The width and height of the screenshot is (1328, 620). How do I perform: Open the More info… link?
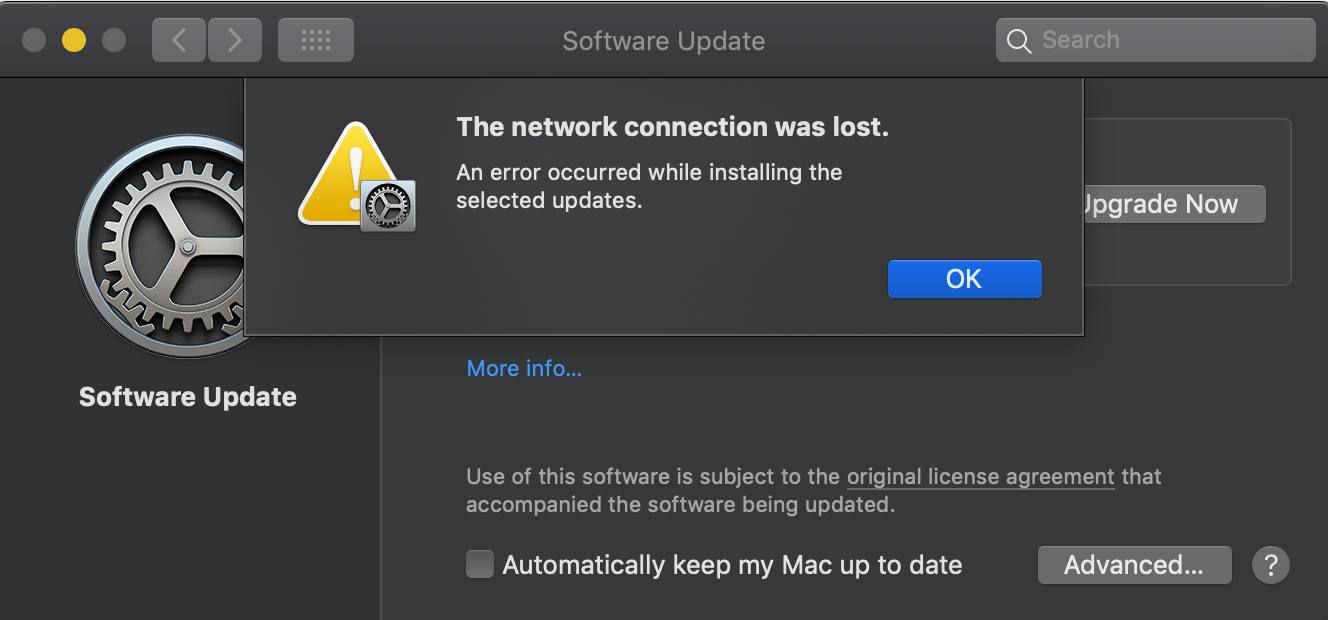click(x=524, y=368)
